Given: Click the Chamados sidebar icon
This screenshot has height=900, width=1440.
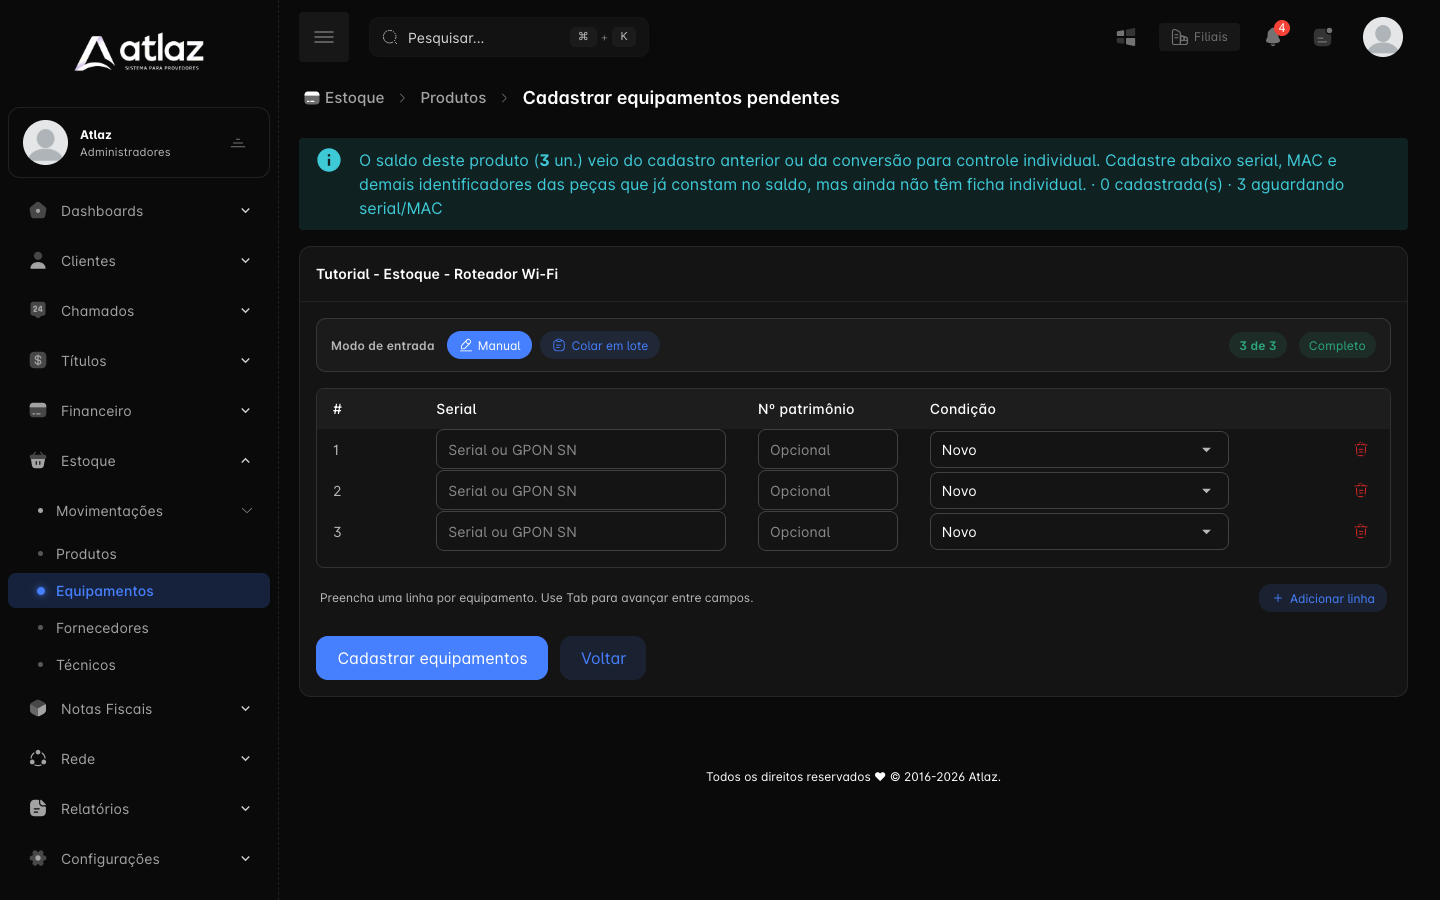Looking at the screenshot, I should (38, 310).
